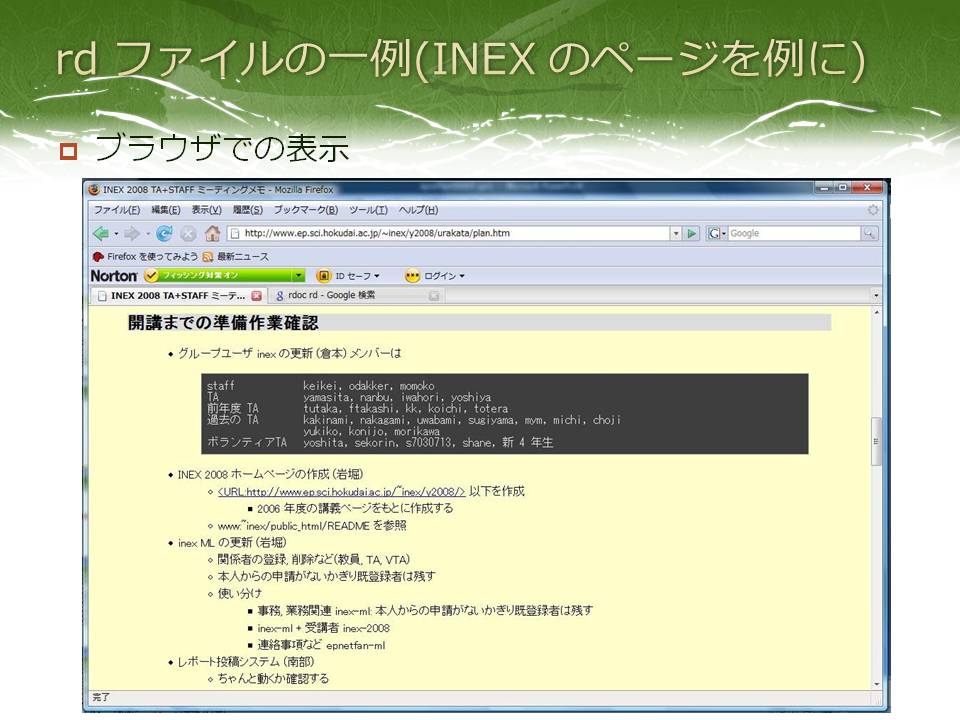Open the 表示(V) menu
960x720 pixels.
pyautogui.click(x=206, y=210)
